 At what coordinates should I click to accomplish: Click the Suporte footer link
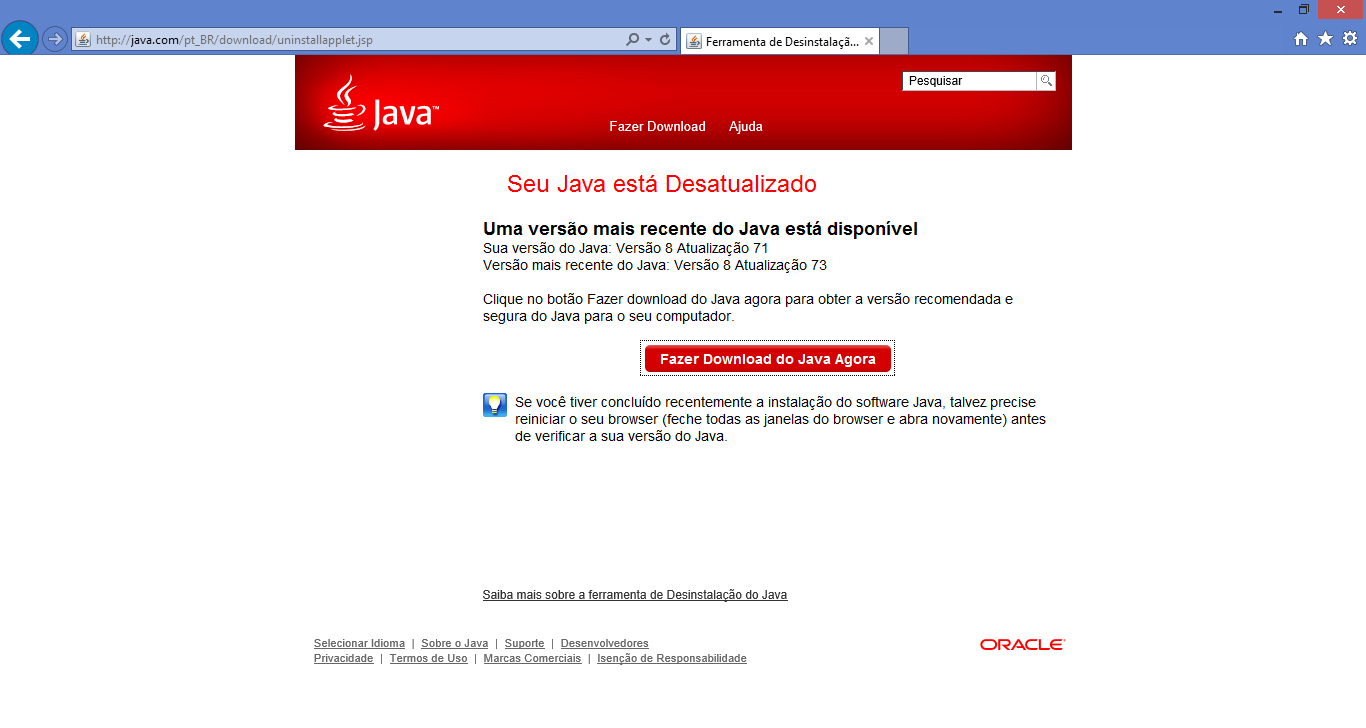point(524,643)
